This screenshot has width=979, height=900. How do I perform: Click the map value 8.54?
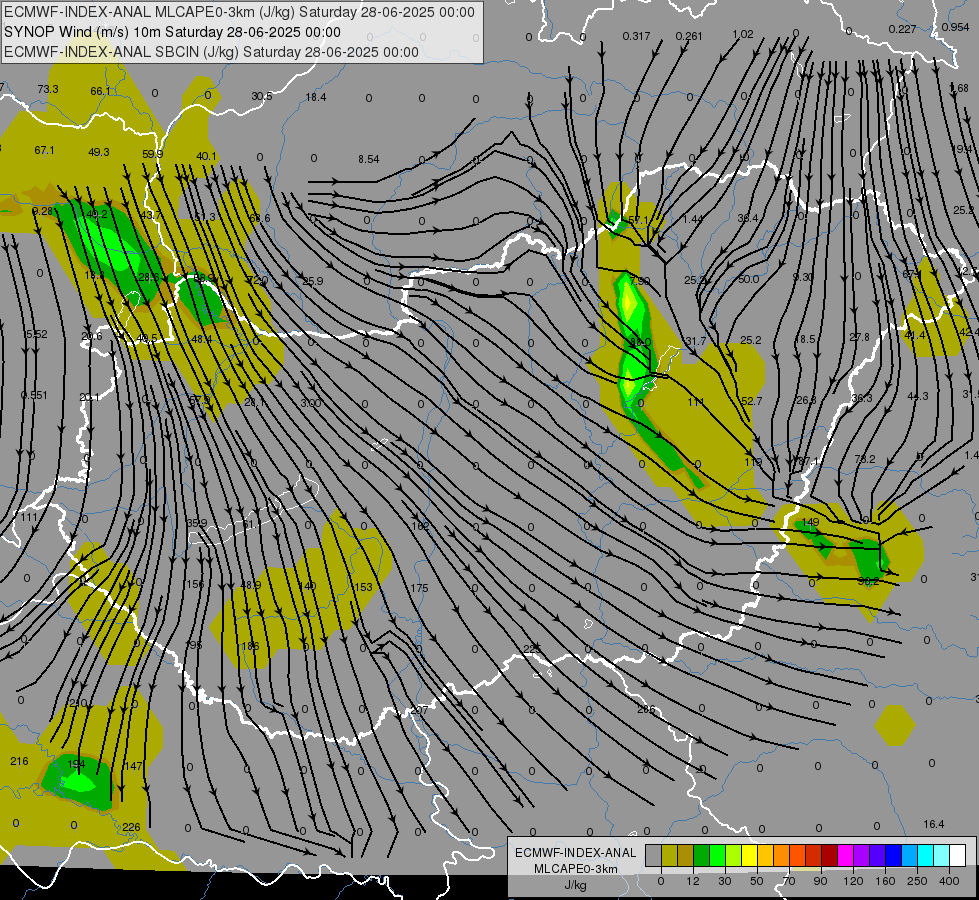(368, 159)
